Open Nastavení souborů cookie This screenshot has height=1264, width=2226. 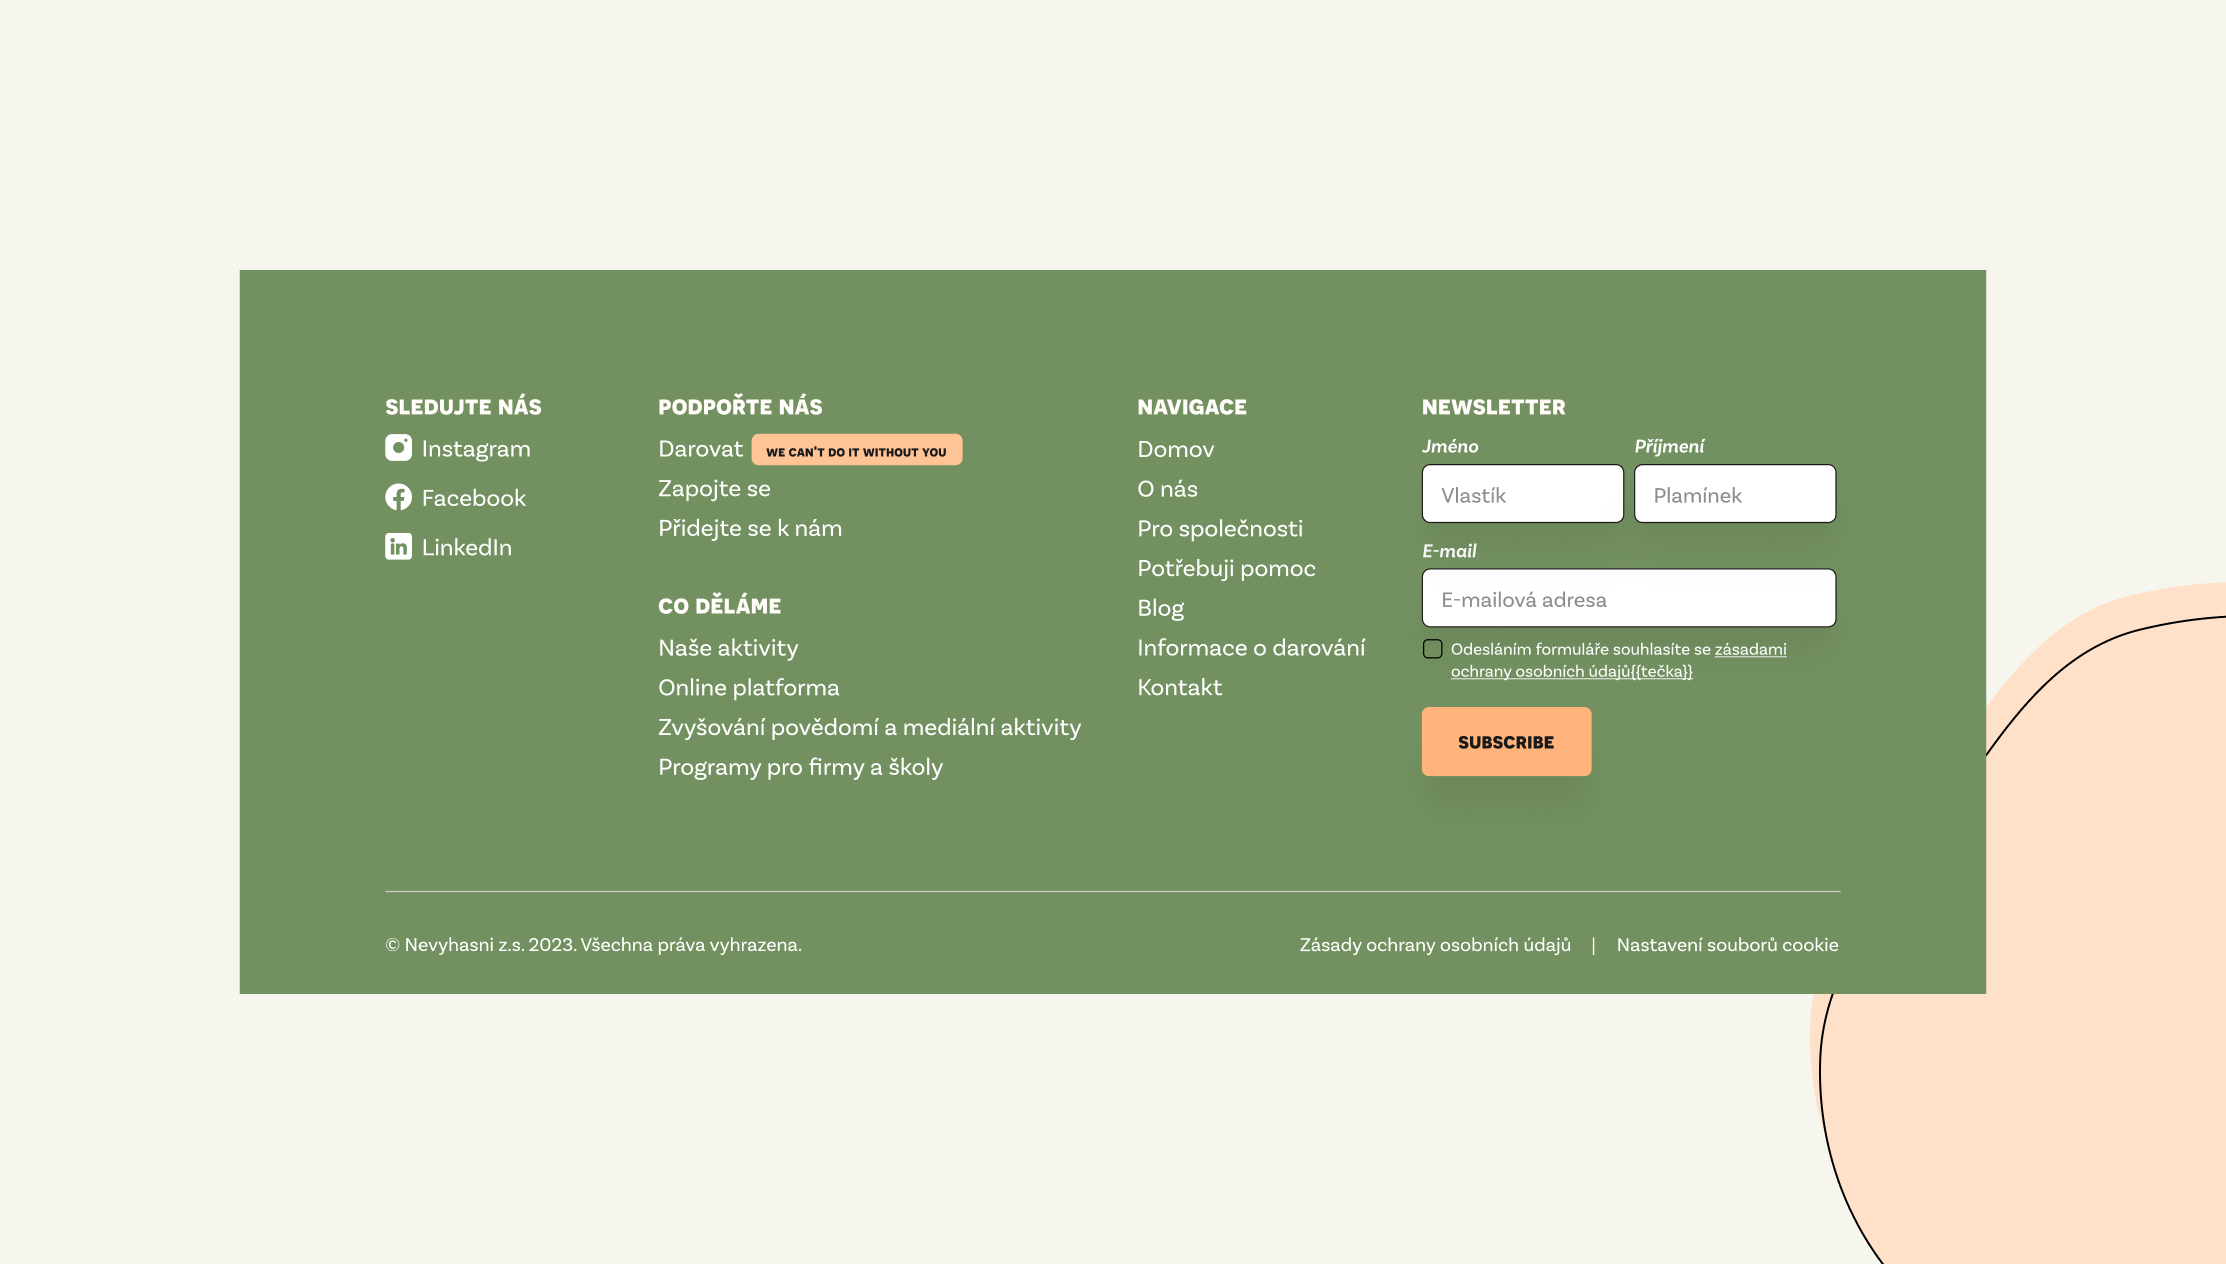[x=1727, y=945]
